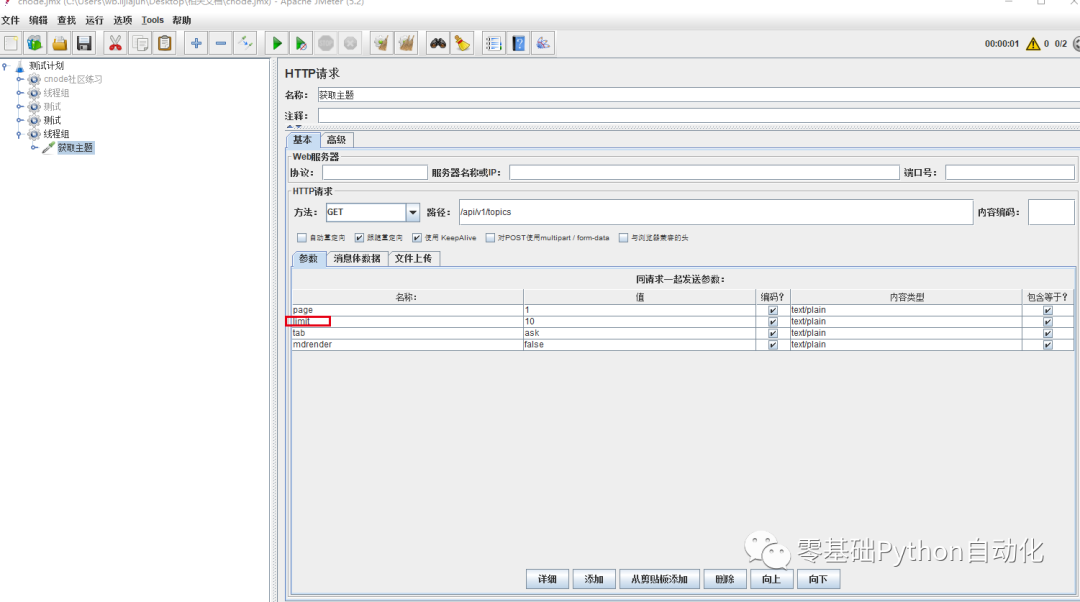
Task: Click the gray Shutdown X icon
Action: click(351, 43)
